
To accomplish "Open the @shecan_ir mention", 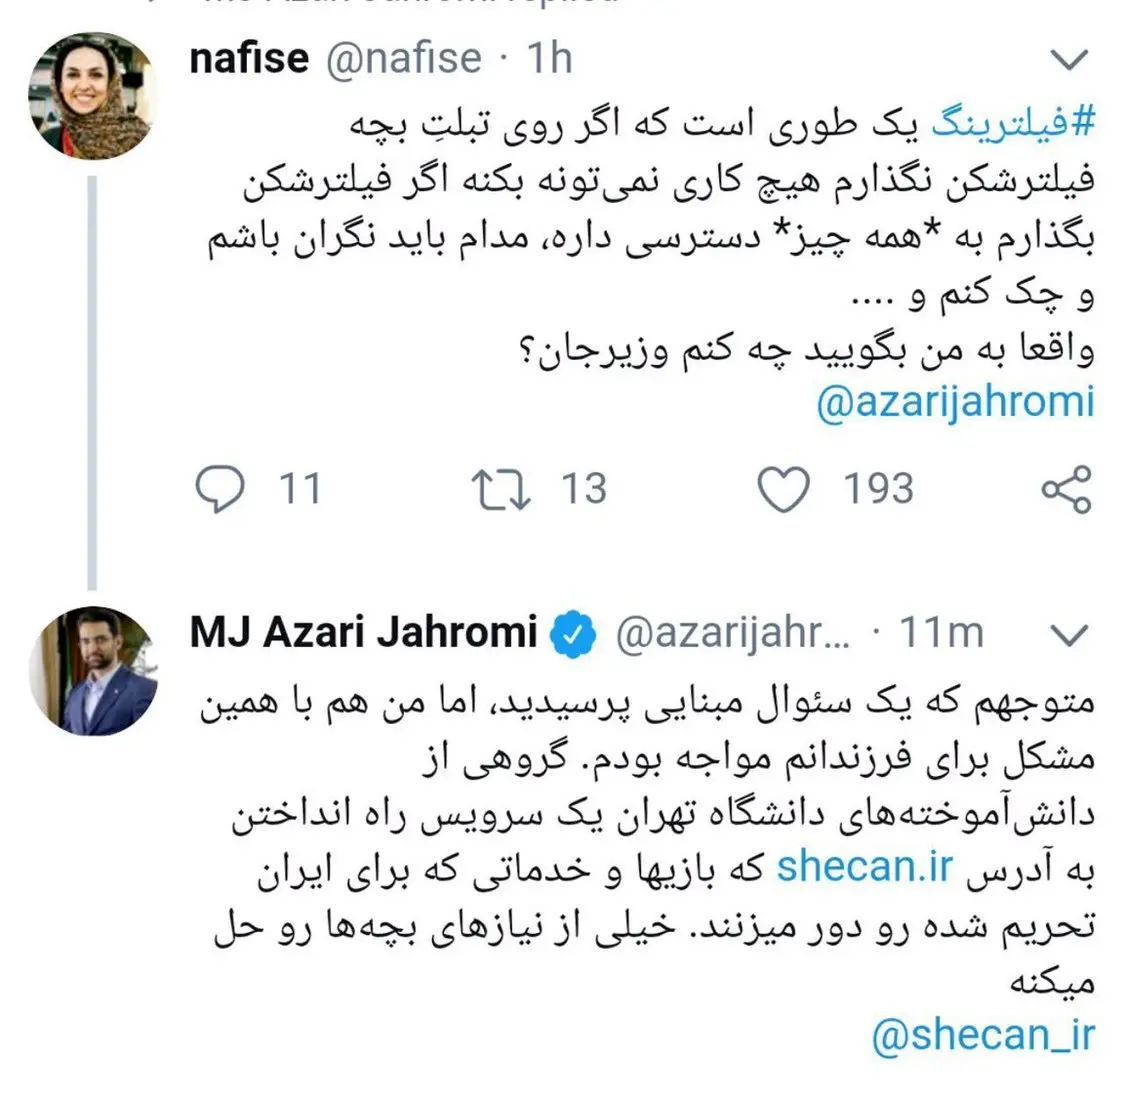I will (983, 1036).
